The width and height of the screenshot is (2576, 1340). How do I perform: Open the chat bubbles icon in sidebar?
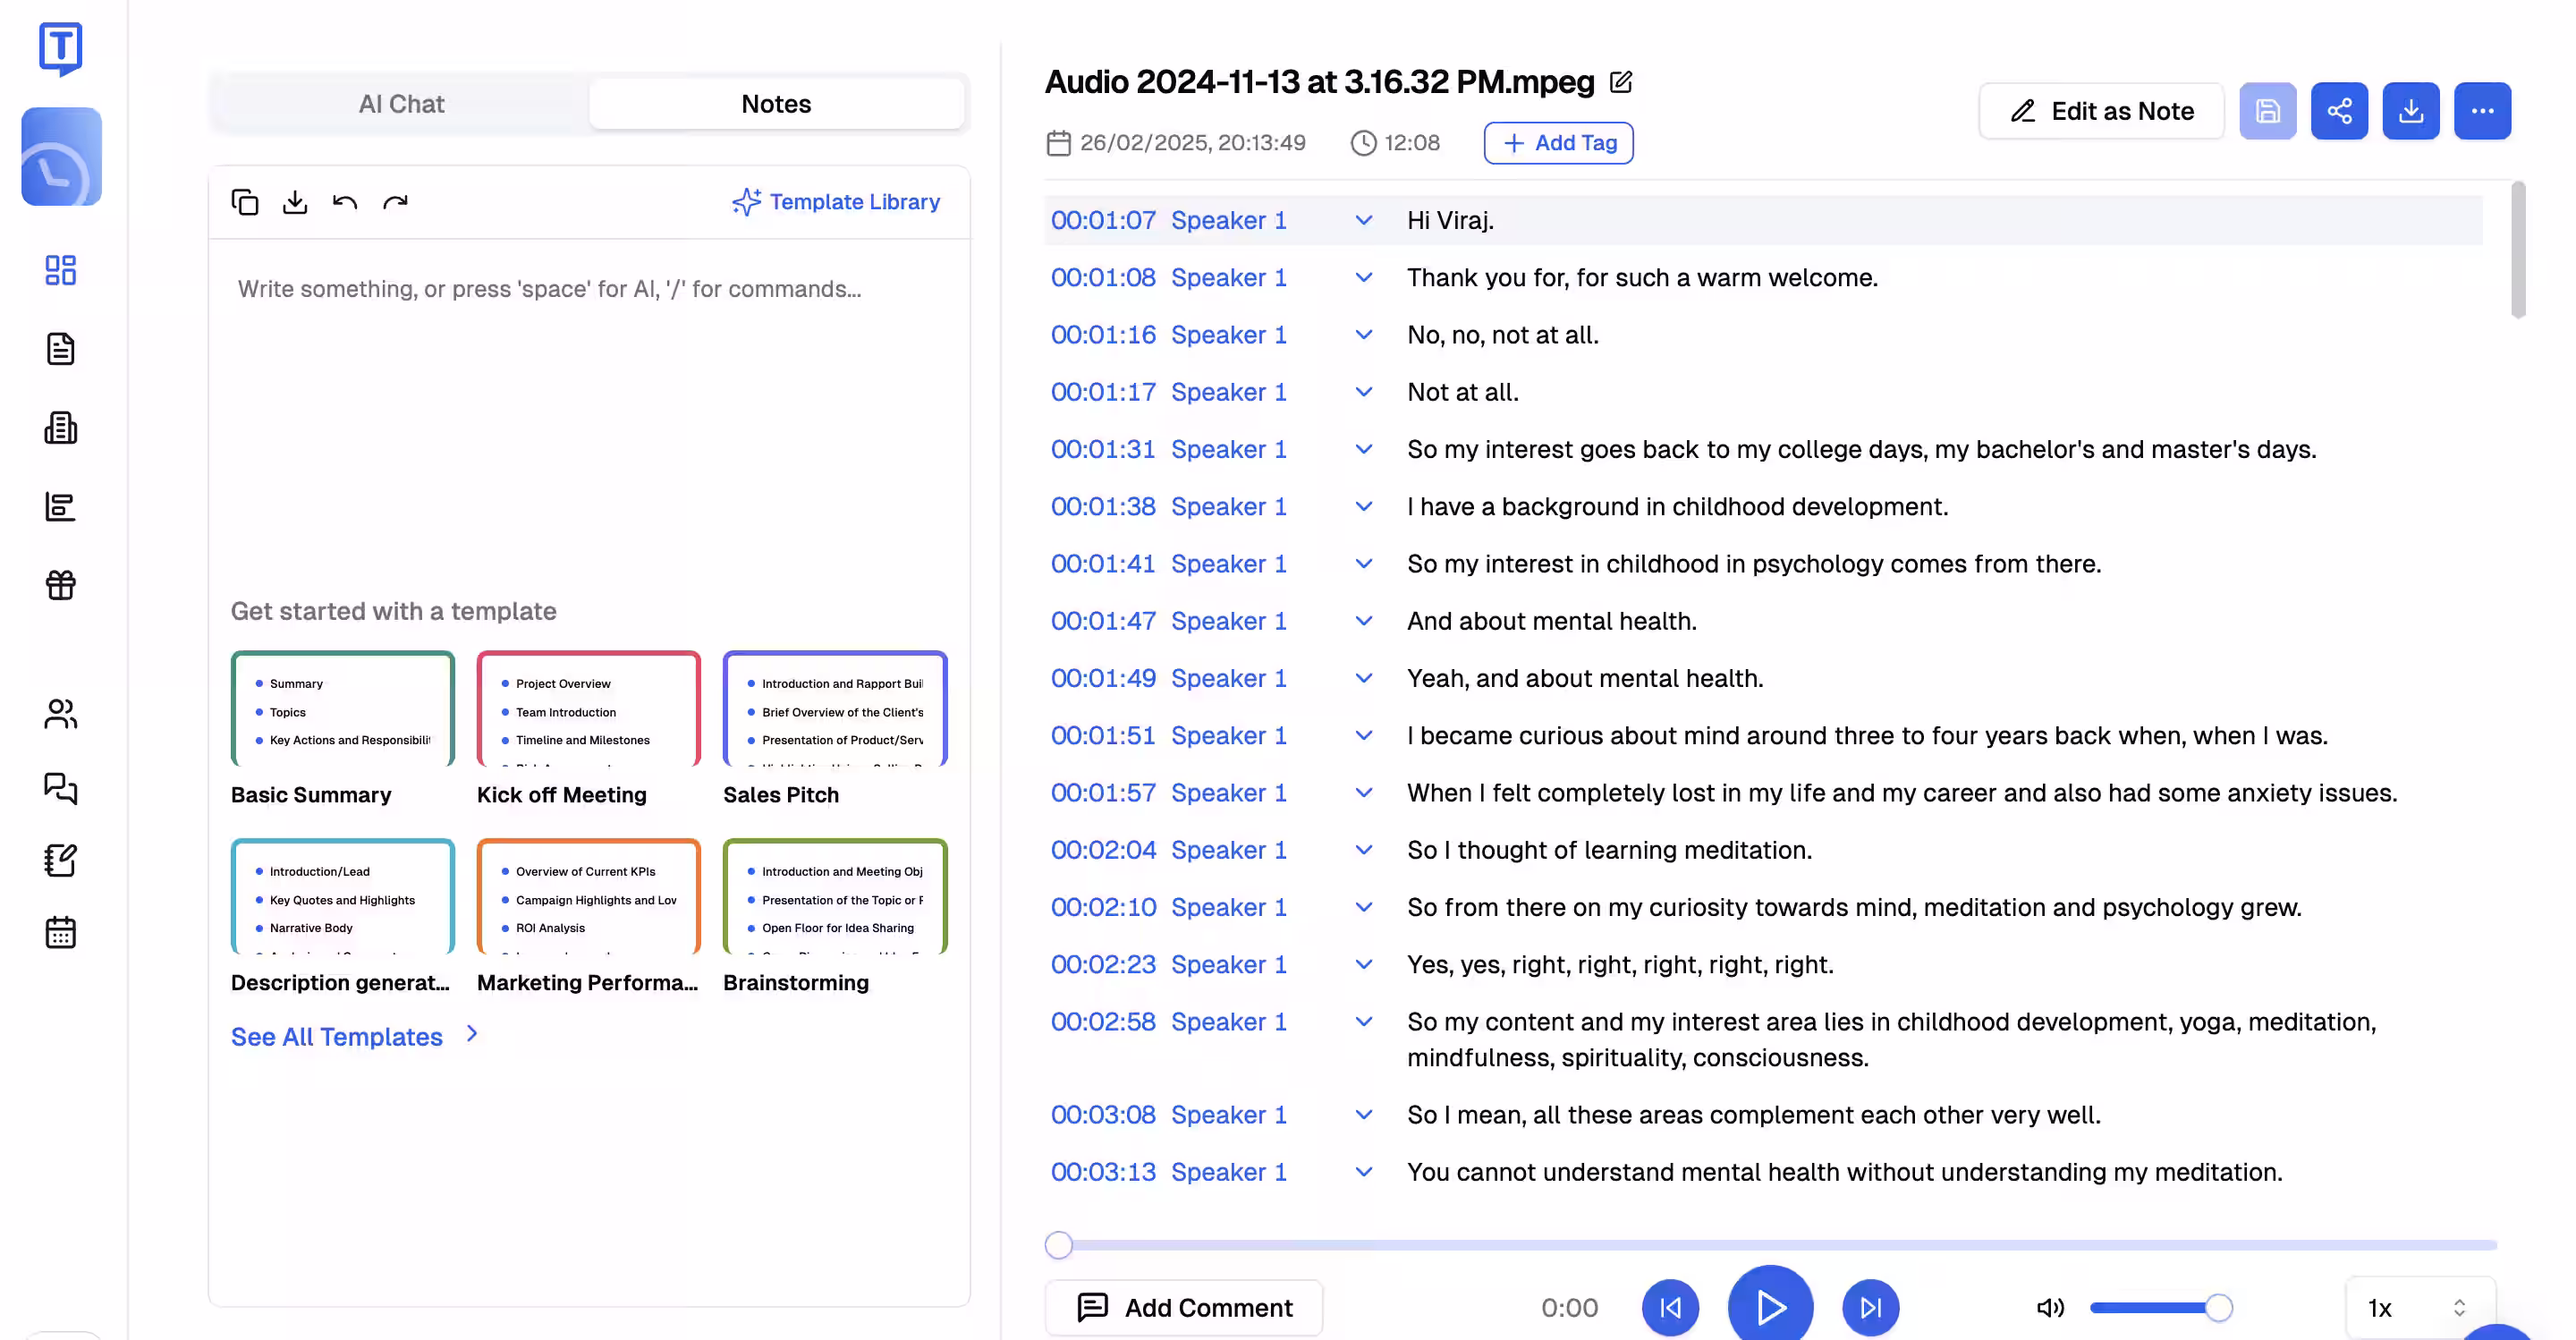click(x=61, y=788)
